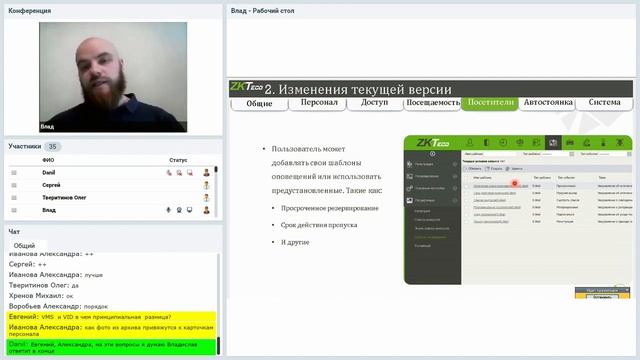Select Хренов Михаил's 'ок' chat message
Image resolution: width=640 pixels, height=360 pixels.
click(41, 296)
